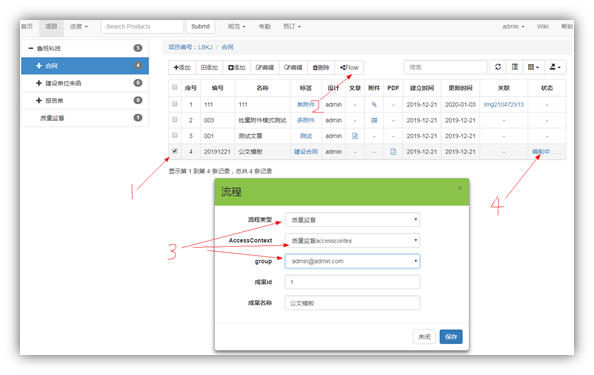Image resolution: width=594 pixels, height=375 pixels.
Task: Click the 多附件 tag link in row 003
Action: point(306,120)
